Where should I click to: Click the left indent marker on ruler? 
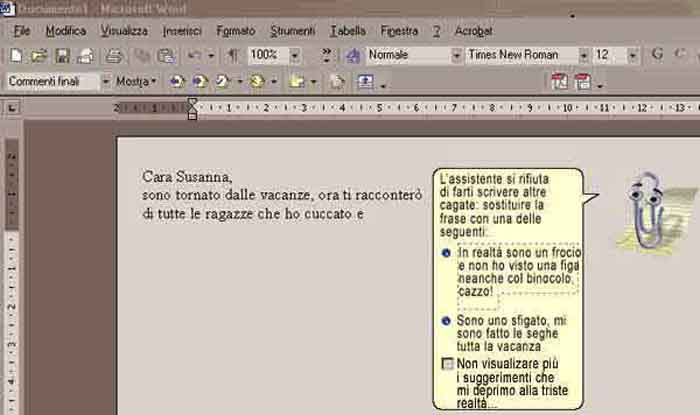tap(192, 116)
